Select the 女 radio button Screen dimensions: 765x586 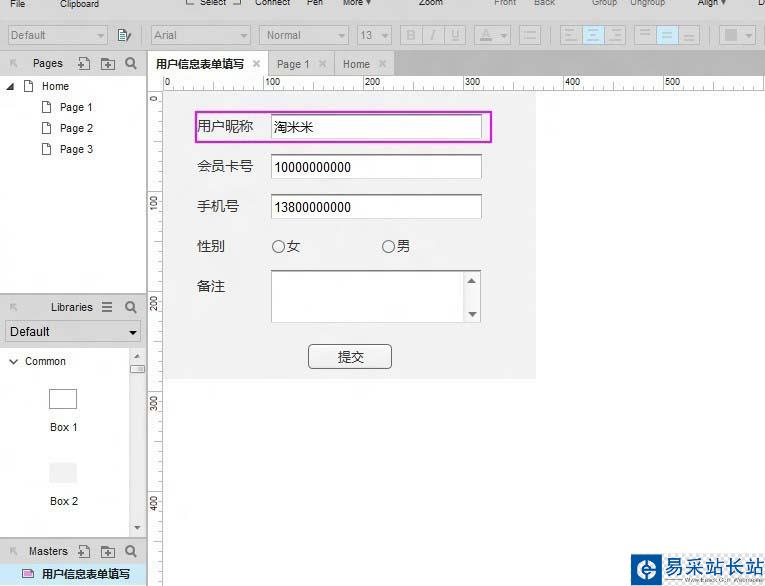tap(278, 246)
